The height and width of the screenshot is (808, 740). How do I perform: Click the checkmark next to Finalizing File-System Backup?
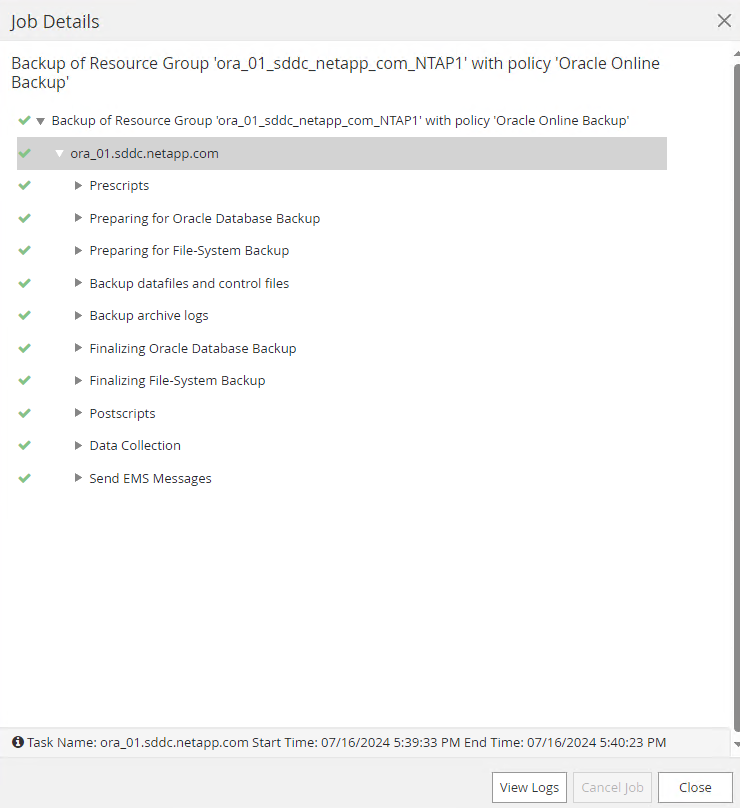click(25, 380)
